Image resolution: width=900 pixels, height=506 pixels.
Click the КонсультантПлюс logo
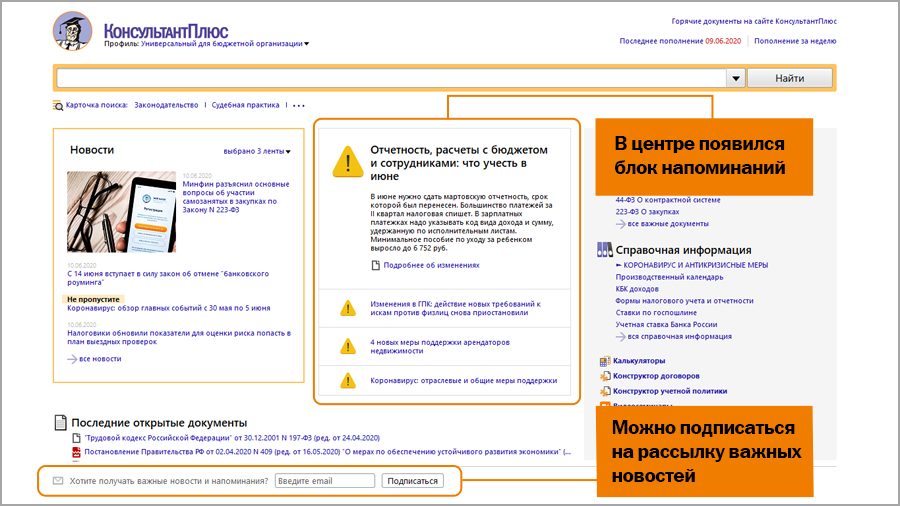point(74,31)
